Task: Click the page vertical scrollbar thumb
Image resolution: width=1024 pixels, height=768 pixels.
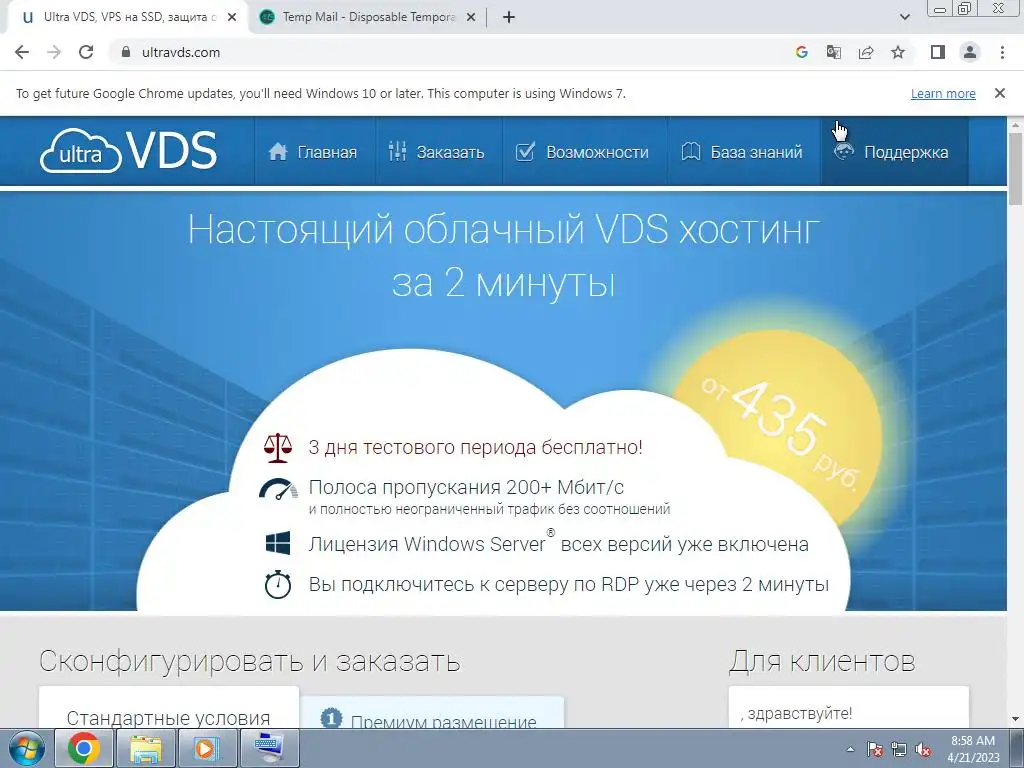Action: click(1016, 168)
